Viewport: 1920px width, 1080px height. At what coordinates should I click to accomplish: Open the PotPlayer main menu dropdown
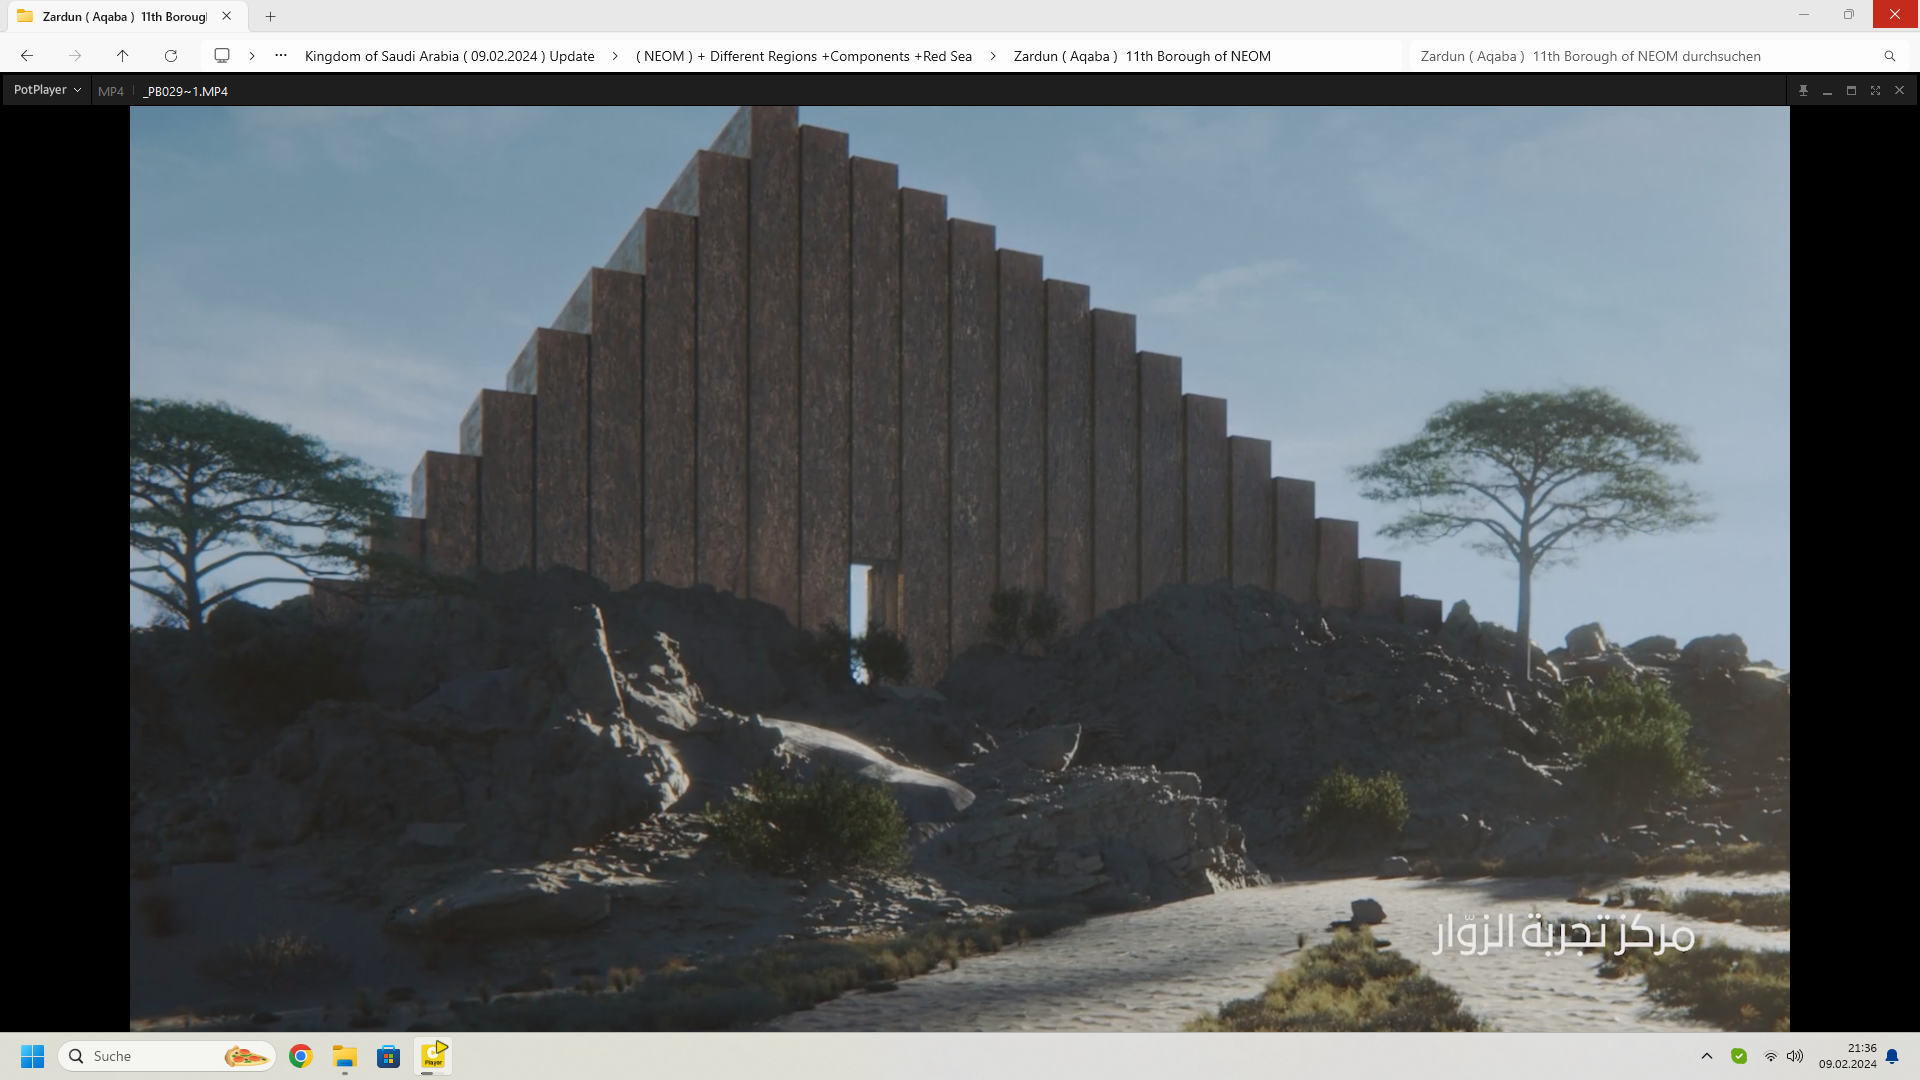(x=47, y=90)
